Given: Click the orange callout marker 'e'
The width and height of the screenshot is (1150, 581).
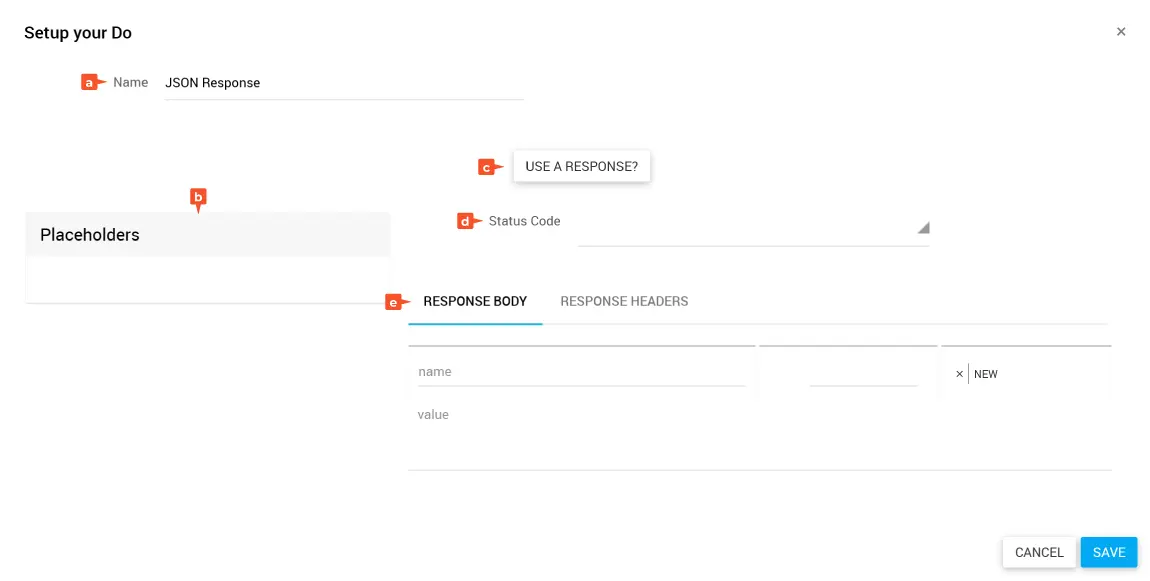Looking at the screenshot, I should point(395,302).
